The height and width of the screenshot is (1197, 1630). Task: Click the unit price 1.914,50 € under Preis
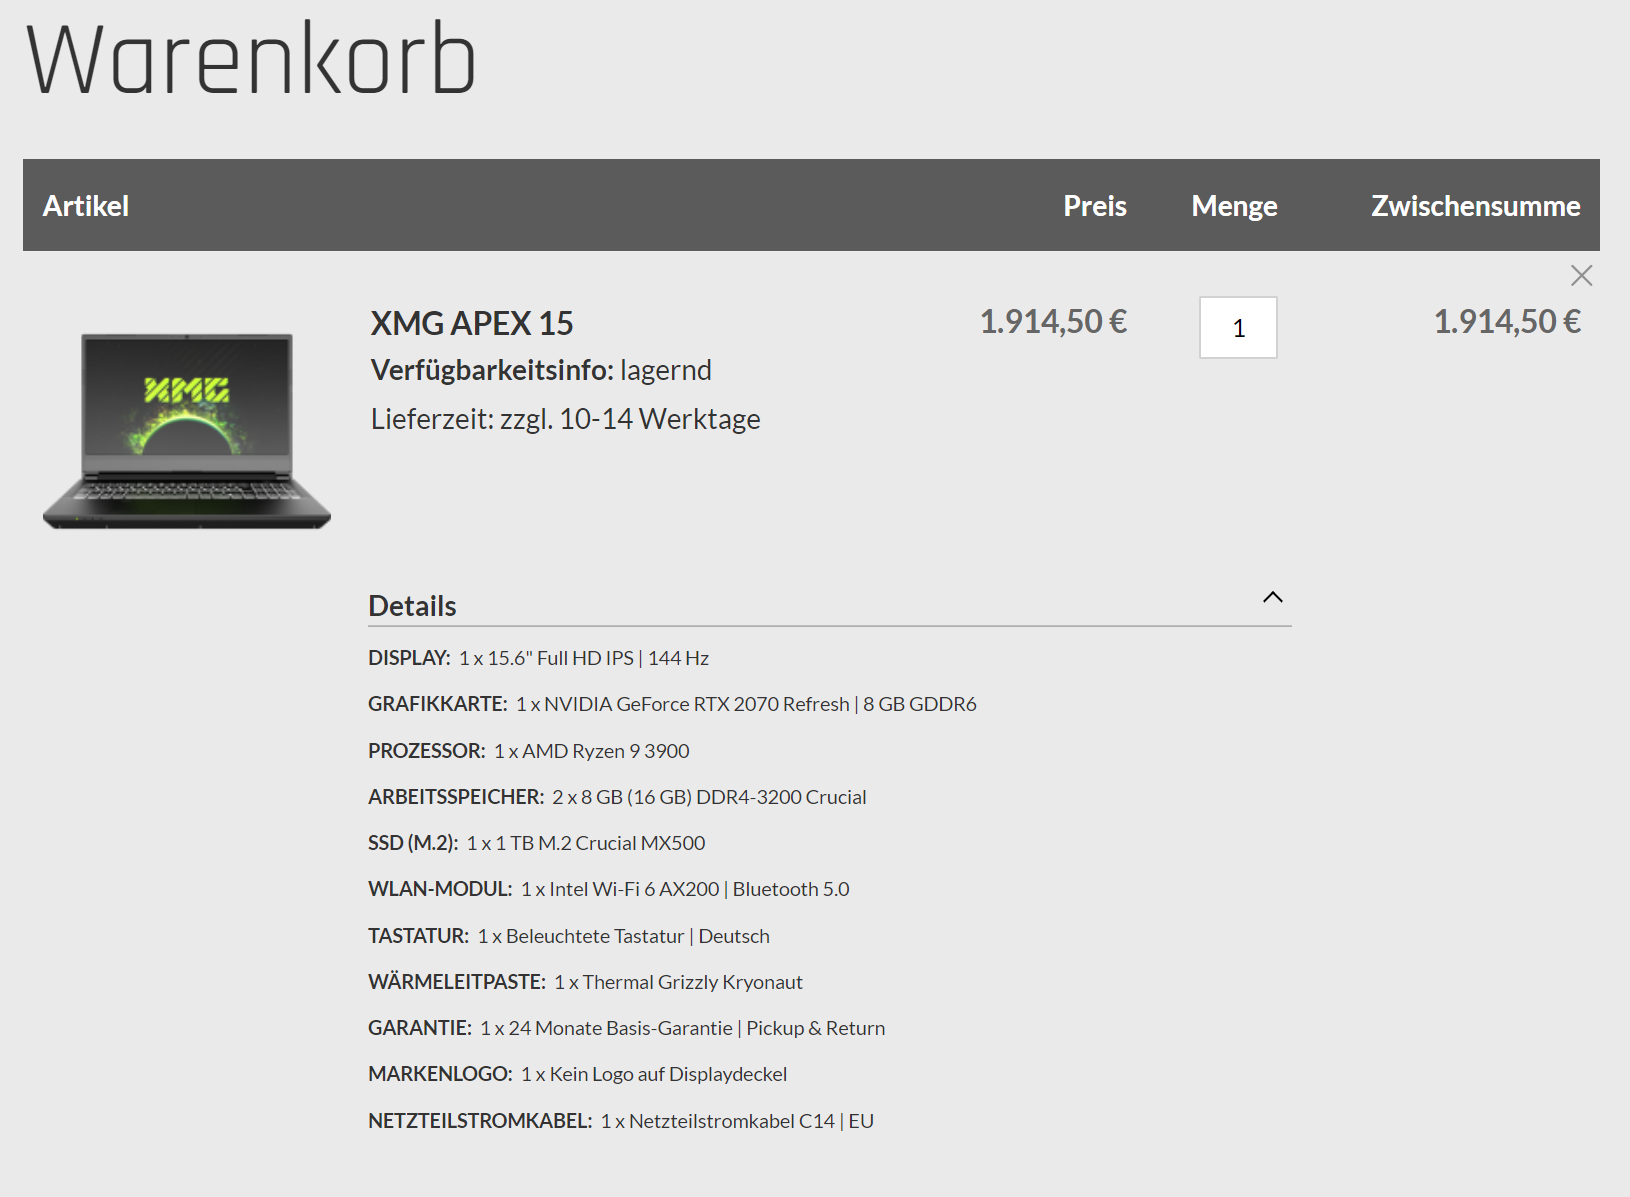click(x=1053, y=321)
